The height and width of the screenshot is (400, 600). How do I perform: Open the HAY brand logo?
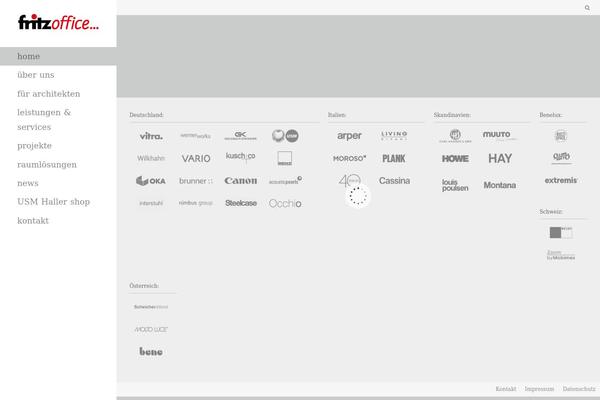coord(500,158)
